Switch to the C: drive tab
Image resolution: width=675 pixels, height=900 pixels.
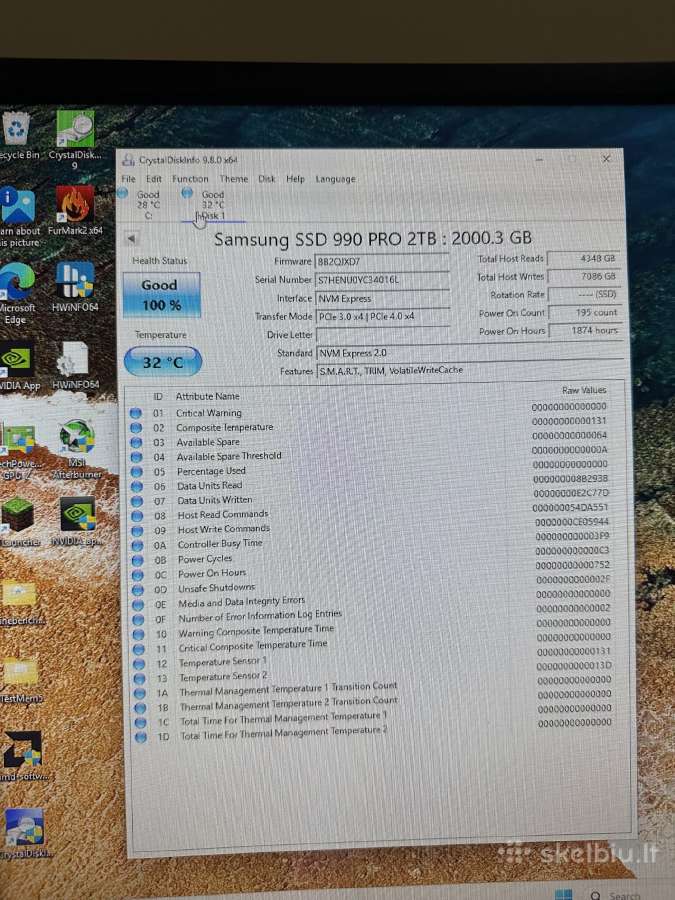[148, 205]
